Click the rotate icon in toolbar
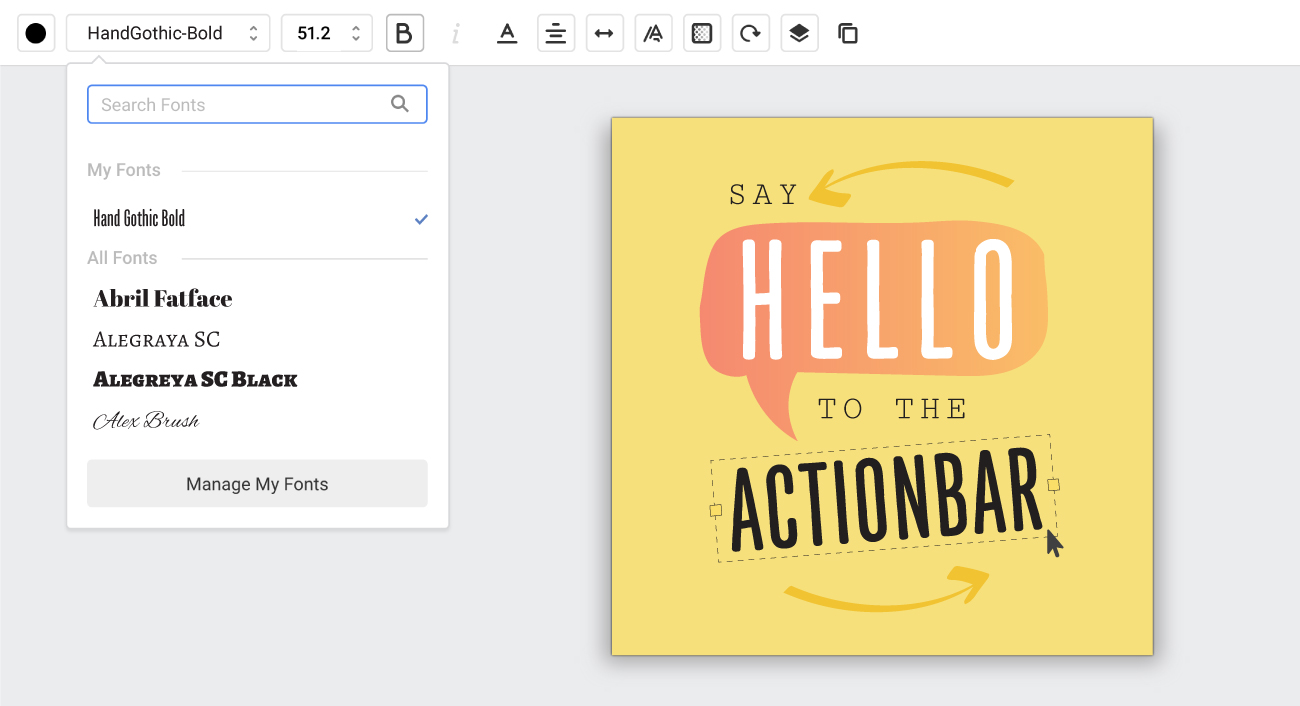 pyautogui.click(x=750, y=34)
